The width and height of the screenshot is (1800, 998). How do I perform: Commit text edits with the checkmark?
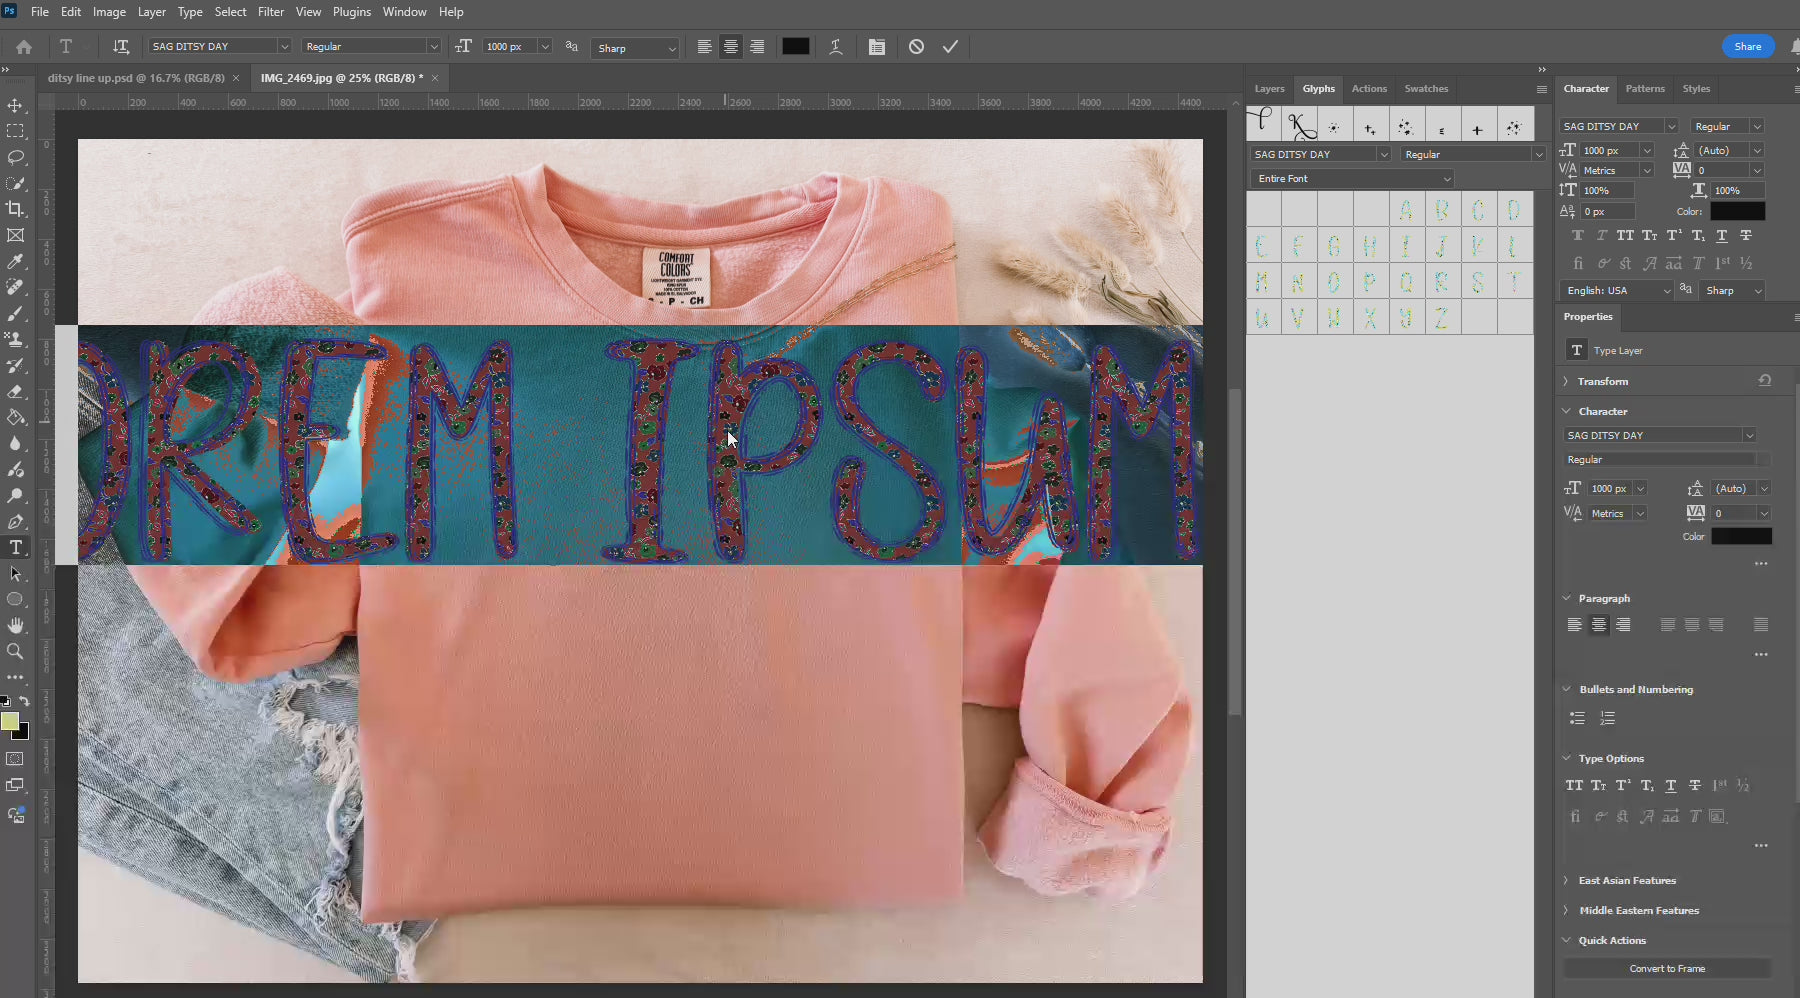(x=950, y=47)
